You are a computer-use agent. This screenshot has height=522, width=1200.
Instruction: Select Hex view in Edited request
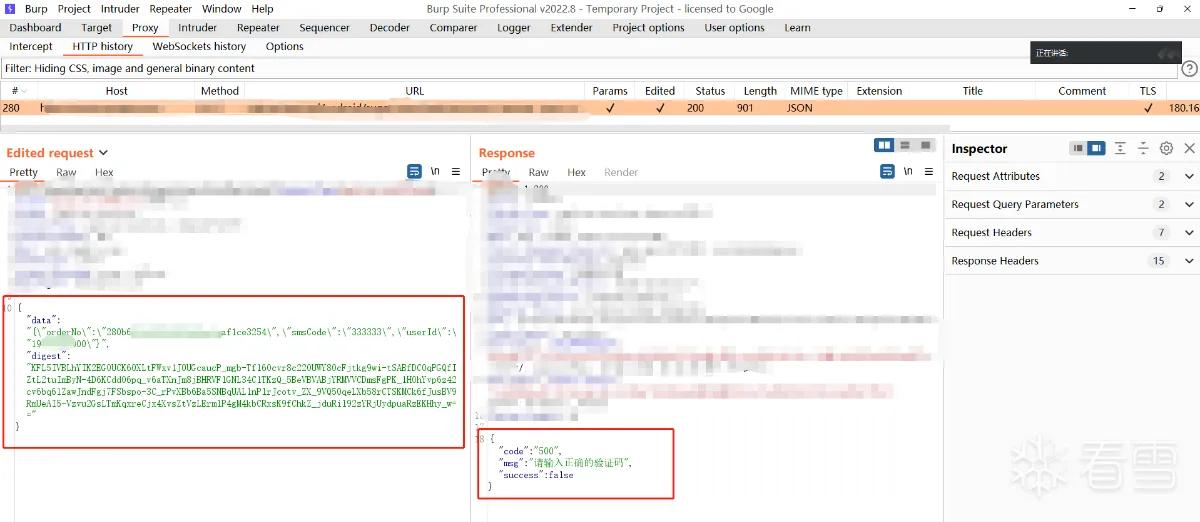click(x=104, y=173)
